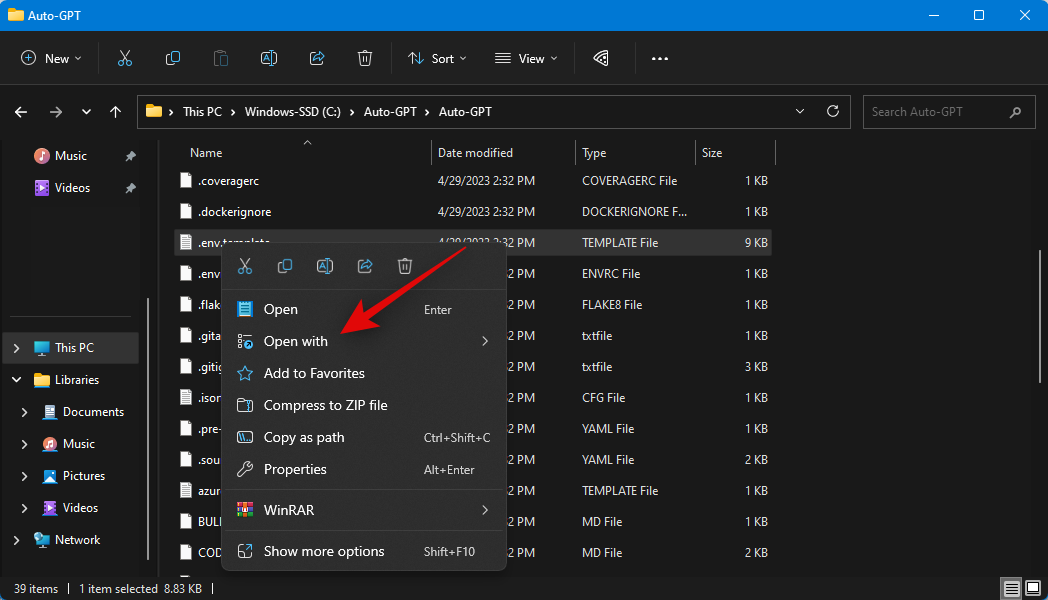Select Pictures under Libraries
1048x600 pixels.
pos(84,476)
